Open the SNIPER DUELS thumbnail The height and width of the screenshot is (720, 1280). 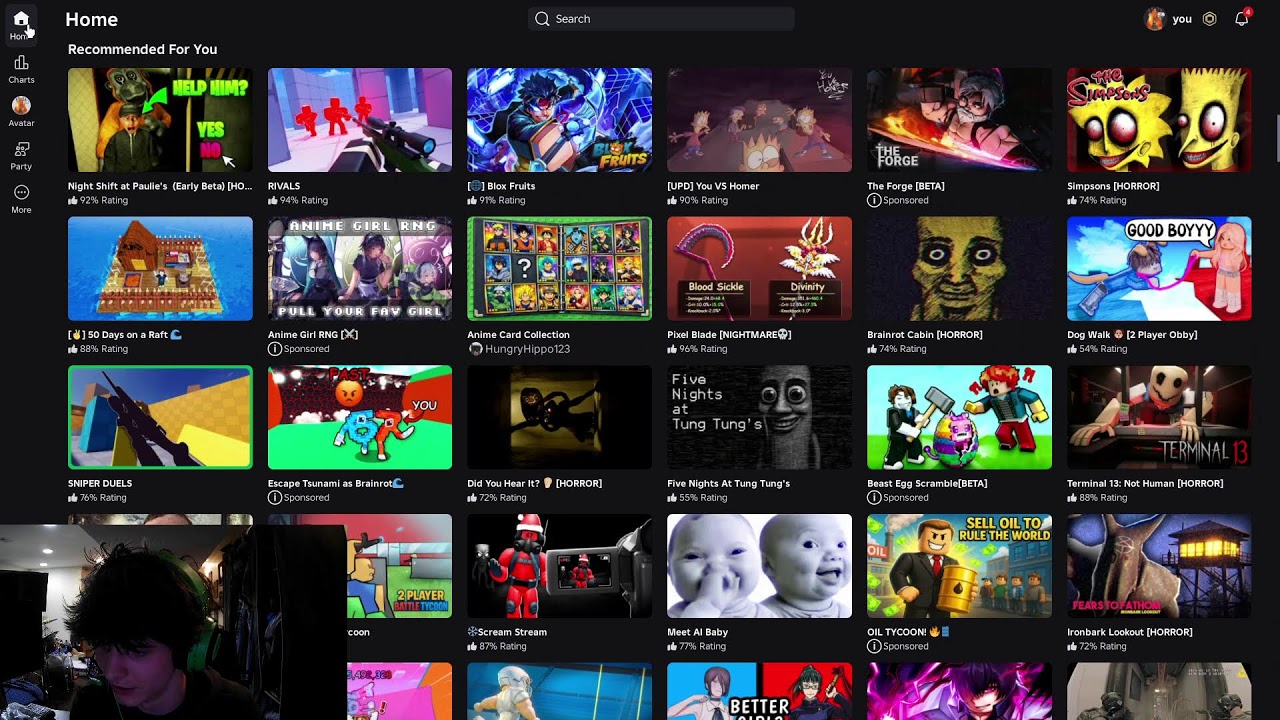tap(160, 417)
